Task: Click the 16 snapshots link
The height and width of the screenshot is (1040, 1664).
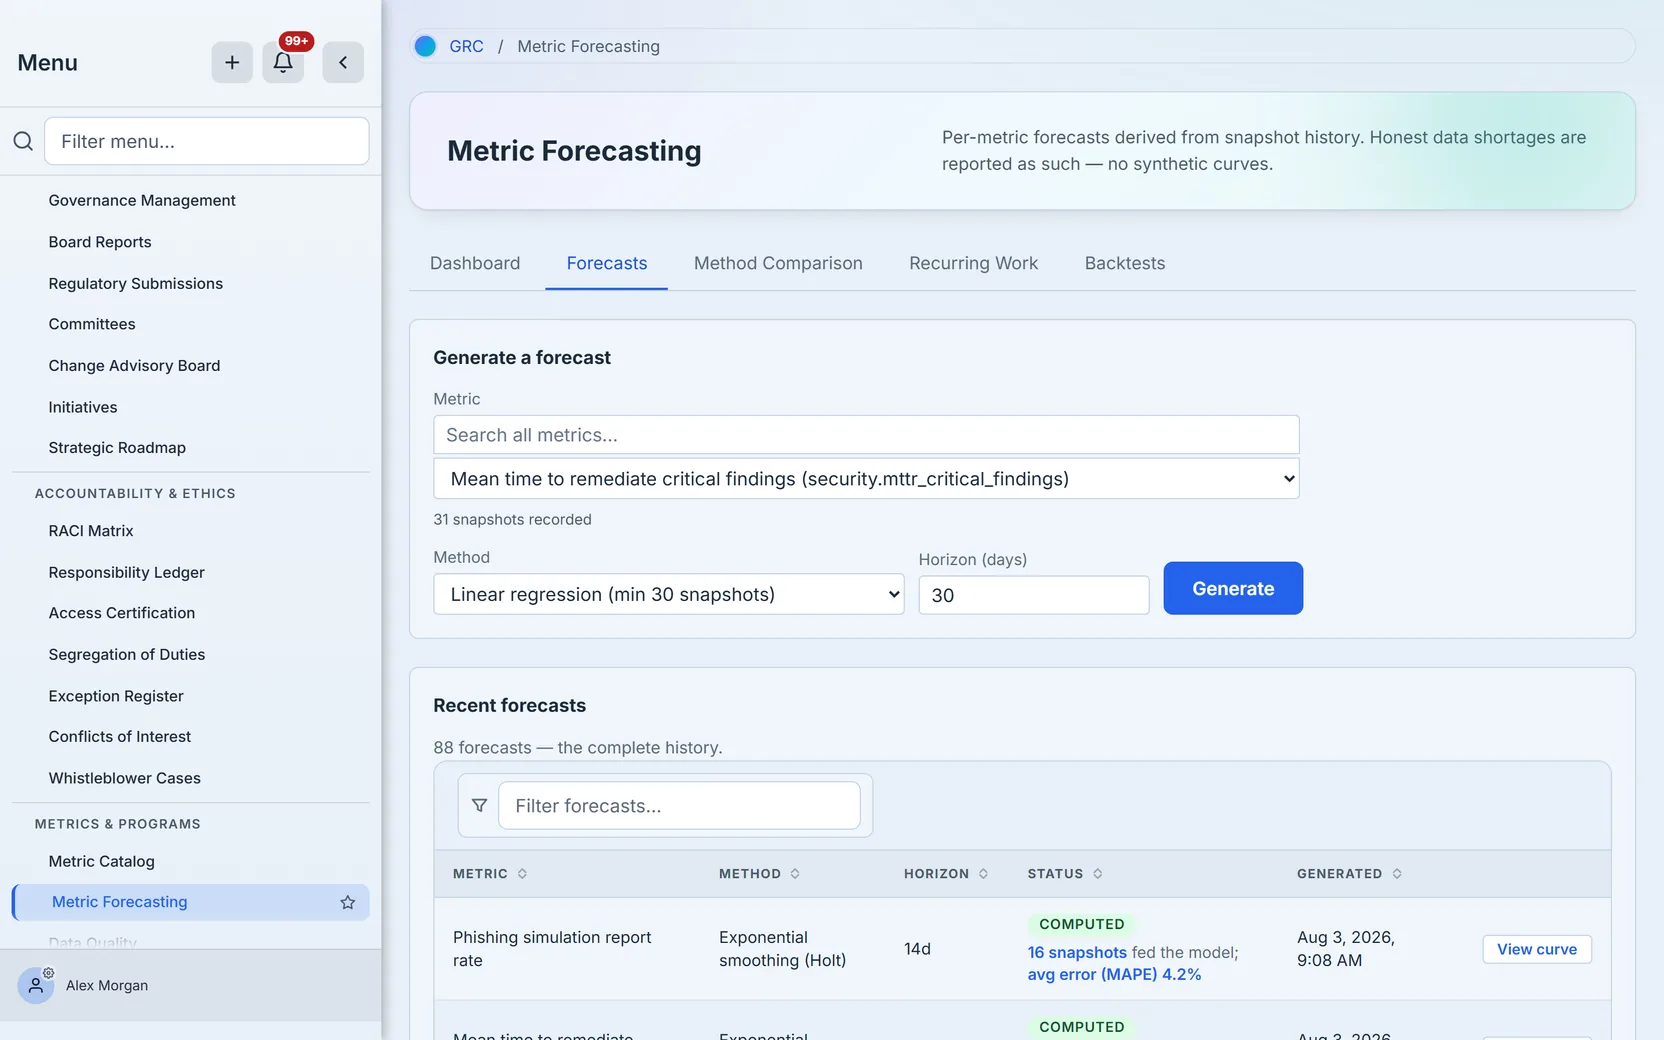Action: coord(1077,953)
